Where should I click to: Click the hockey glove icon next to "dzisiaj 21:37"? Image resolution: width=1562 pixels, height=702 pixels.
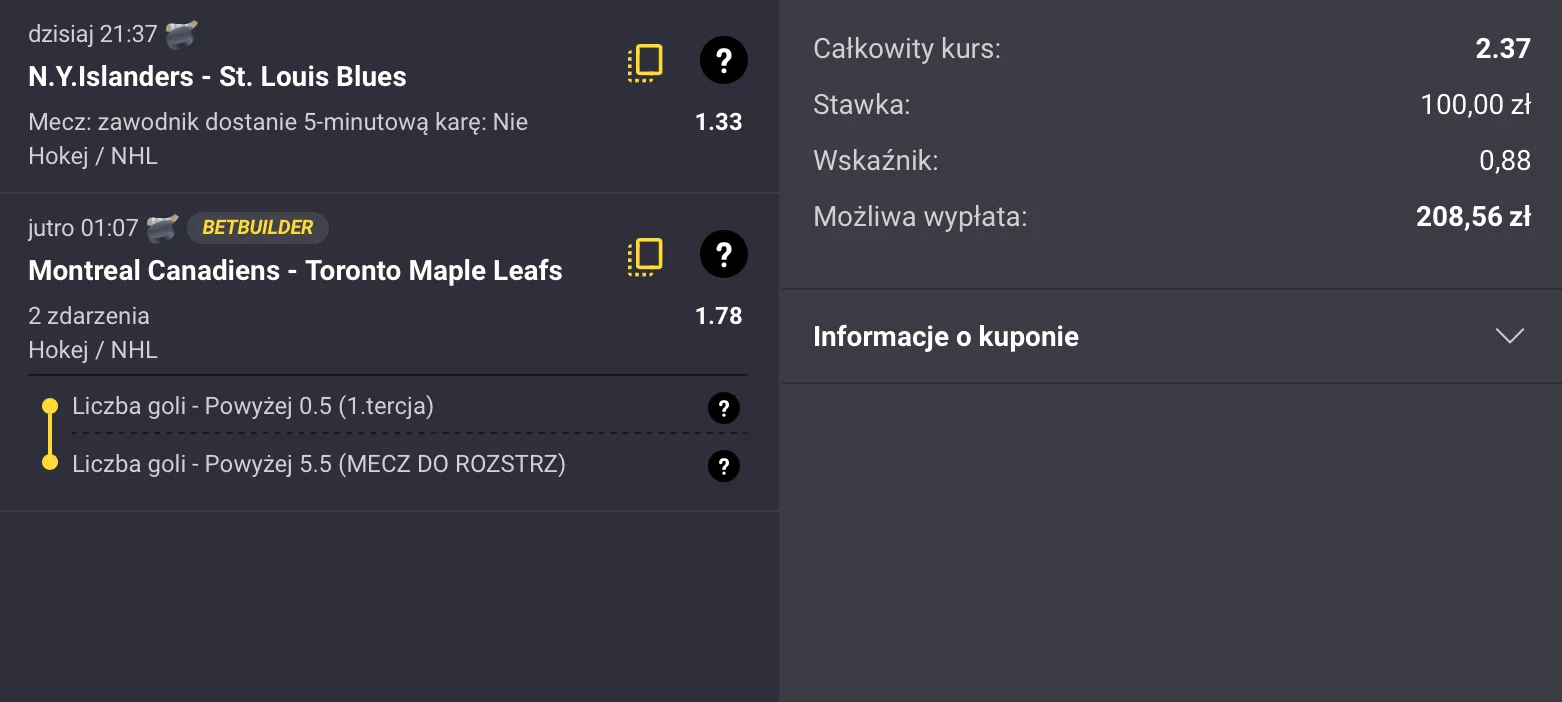tap(180, 32)
